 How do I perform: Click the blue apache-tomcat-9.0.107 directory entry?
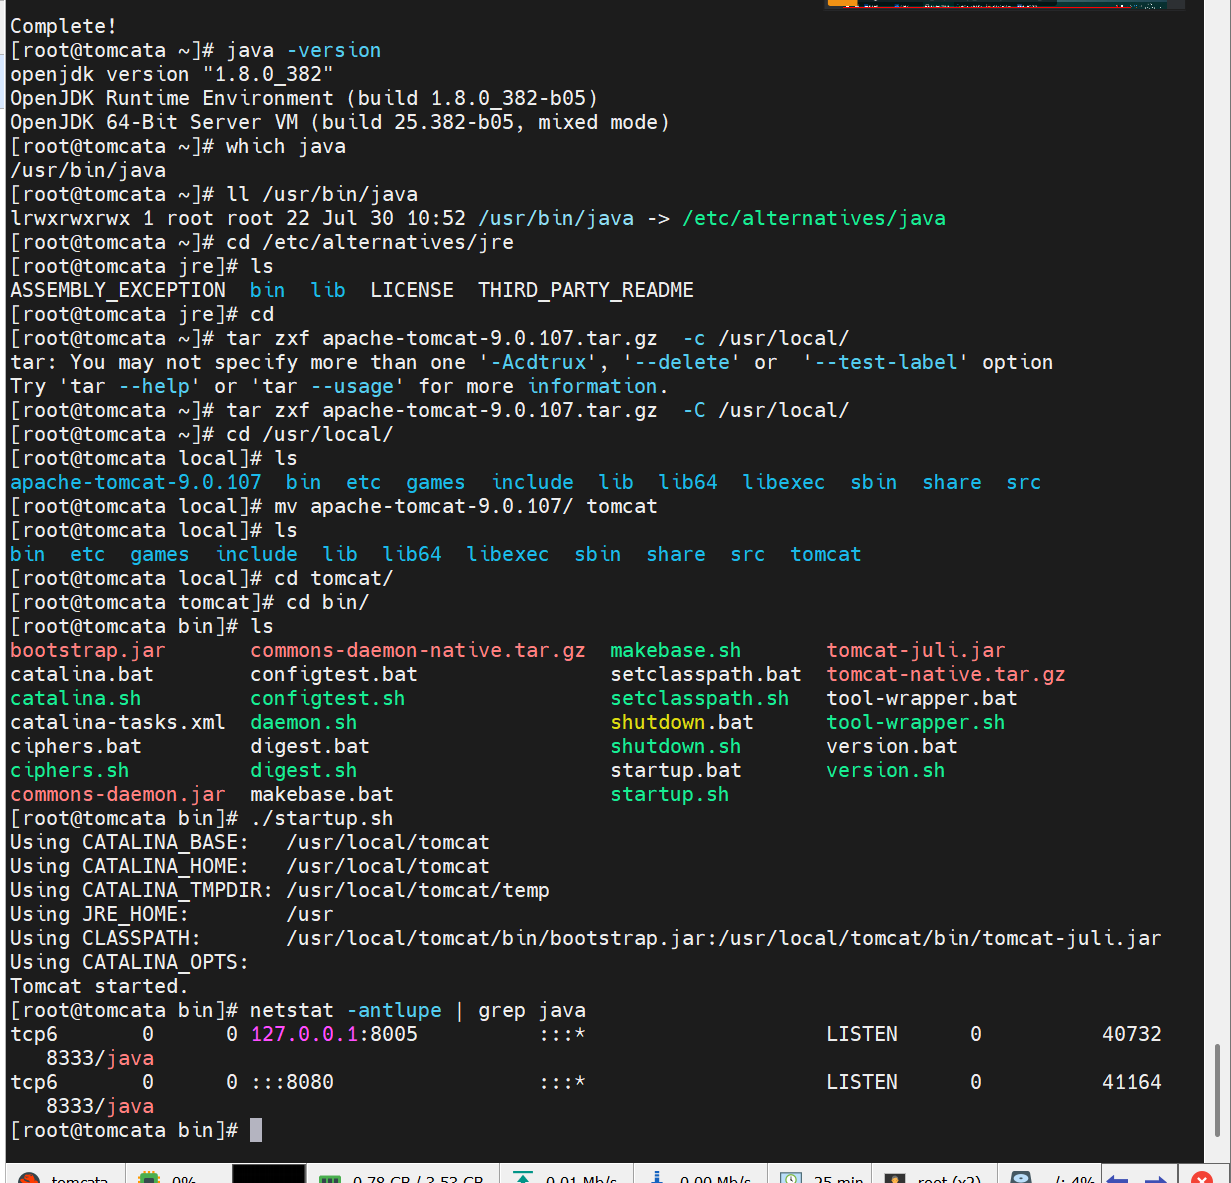(136, 482)
